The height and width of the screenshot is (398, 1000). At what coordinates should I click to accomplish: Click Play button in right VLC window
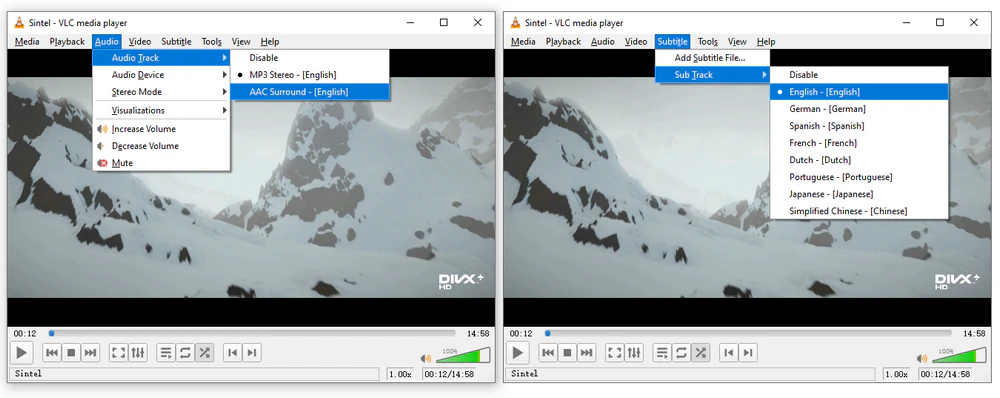point(517,352)
